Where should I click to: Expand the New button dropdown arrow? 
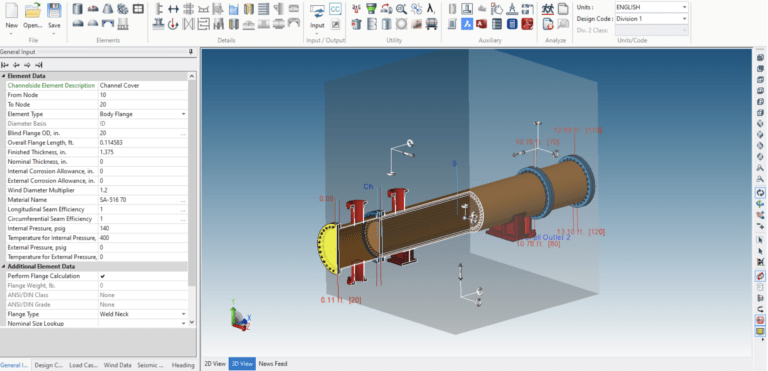tap(11, 33)
